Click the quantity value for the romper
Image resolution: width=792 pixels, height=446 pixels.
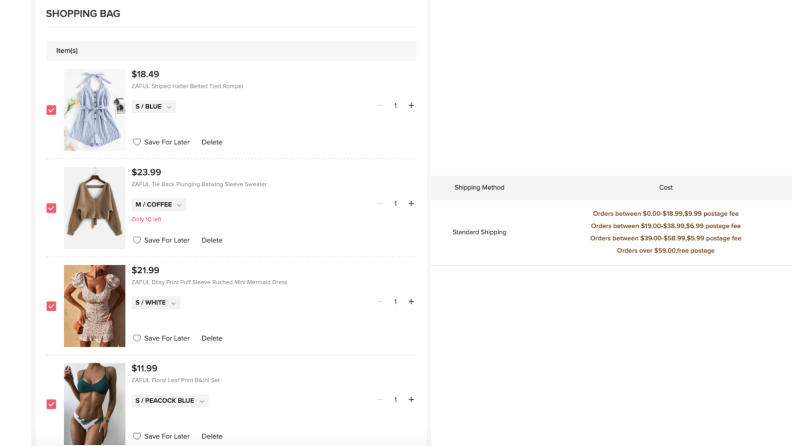pyautogui.click(x=395, y=106)
